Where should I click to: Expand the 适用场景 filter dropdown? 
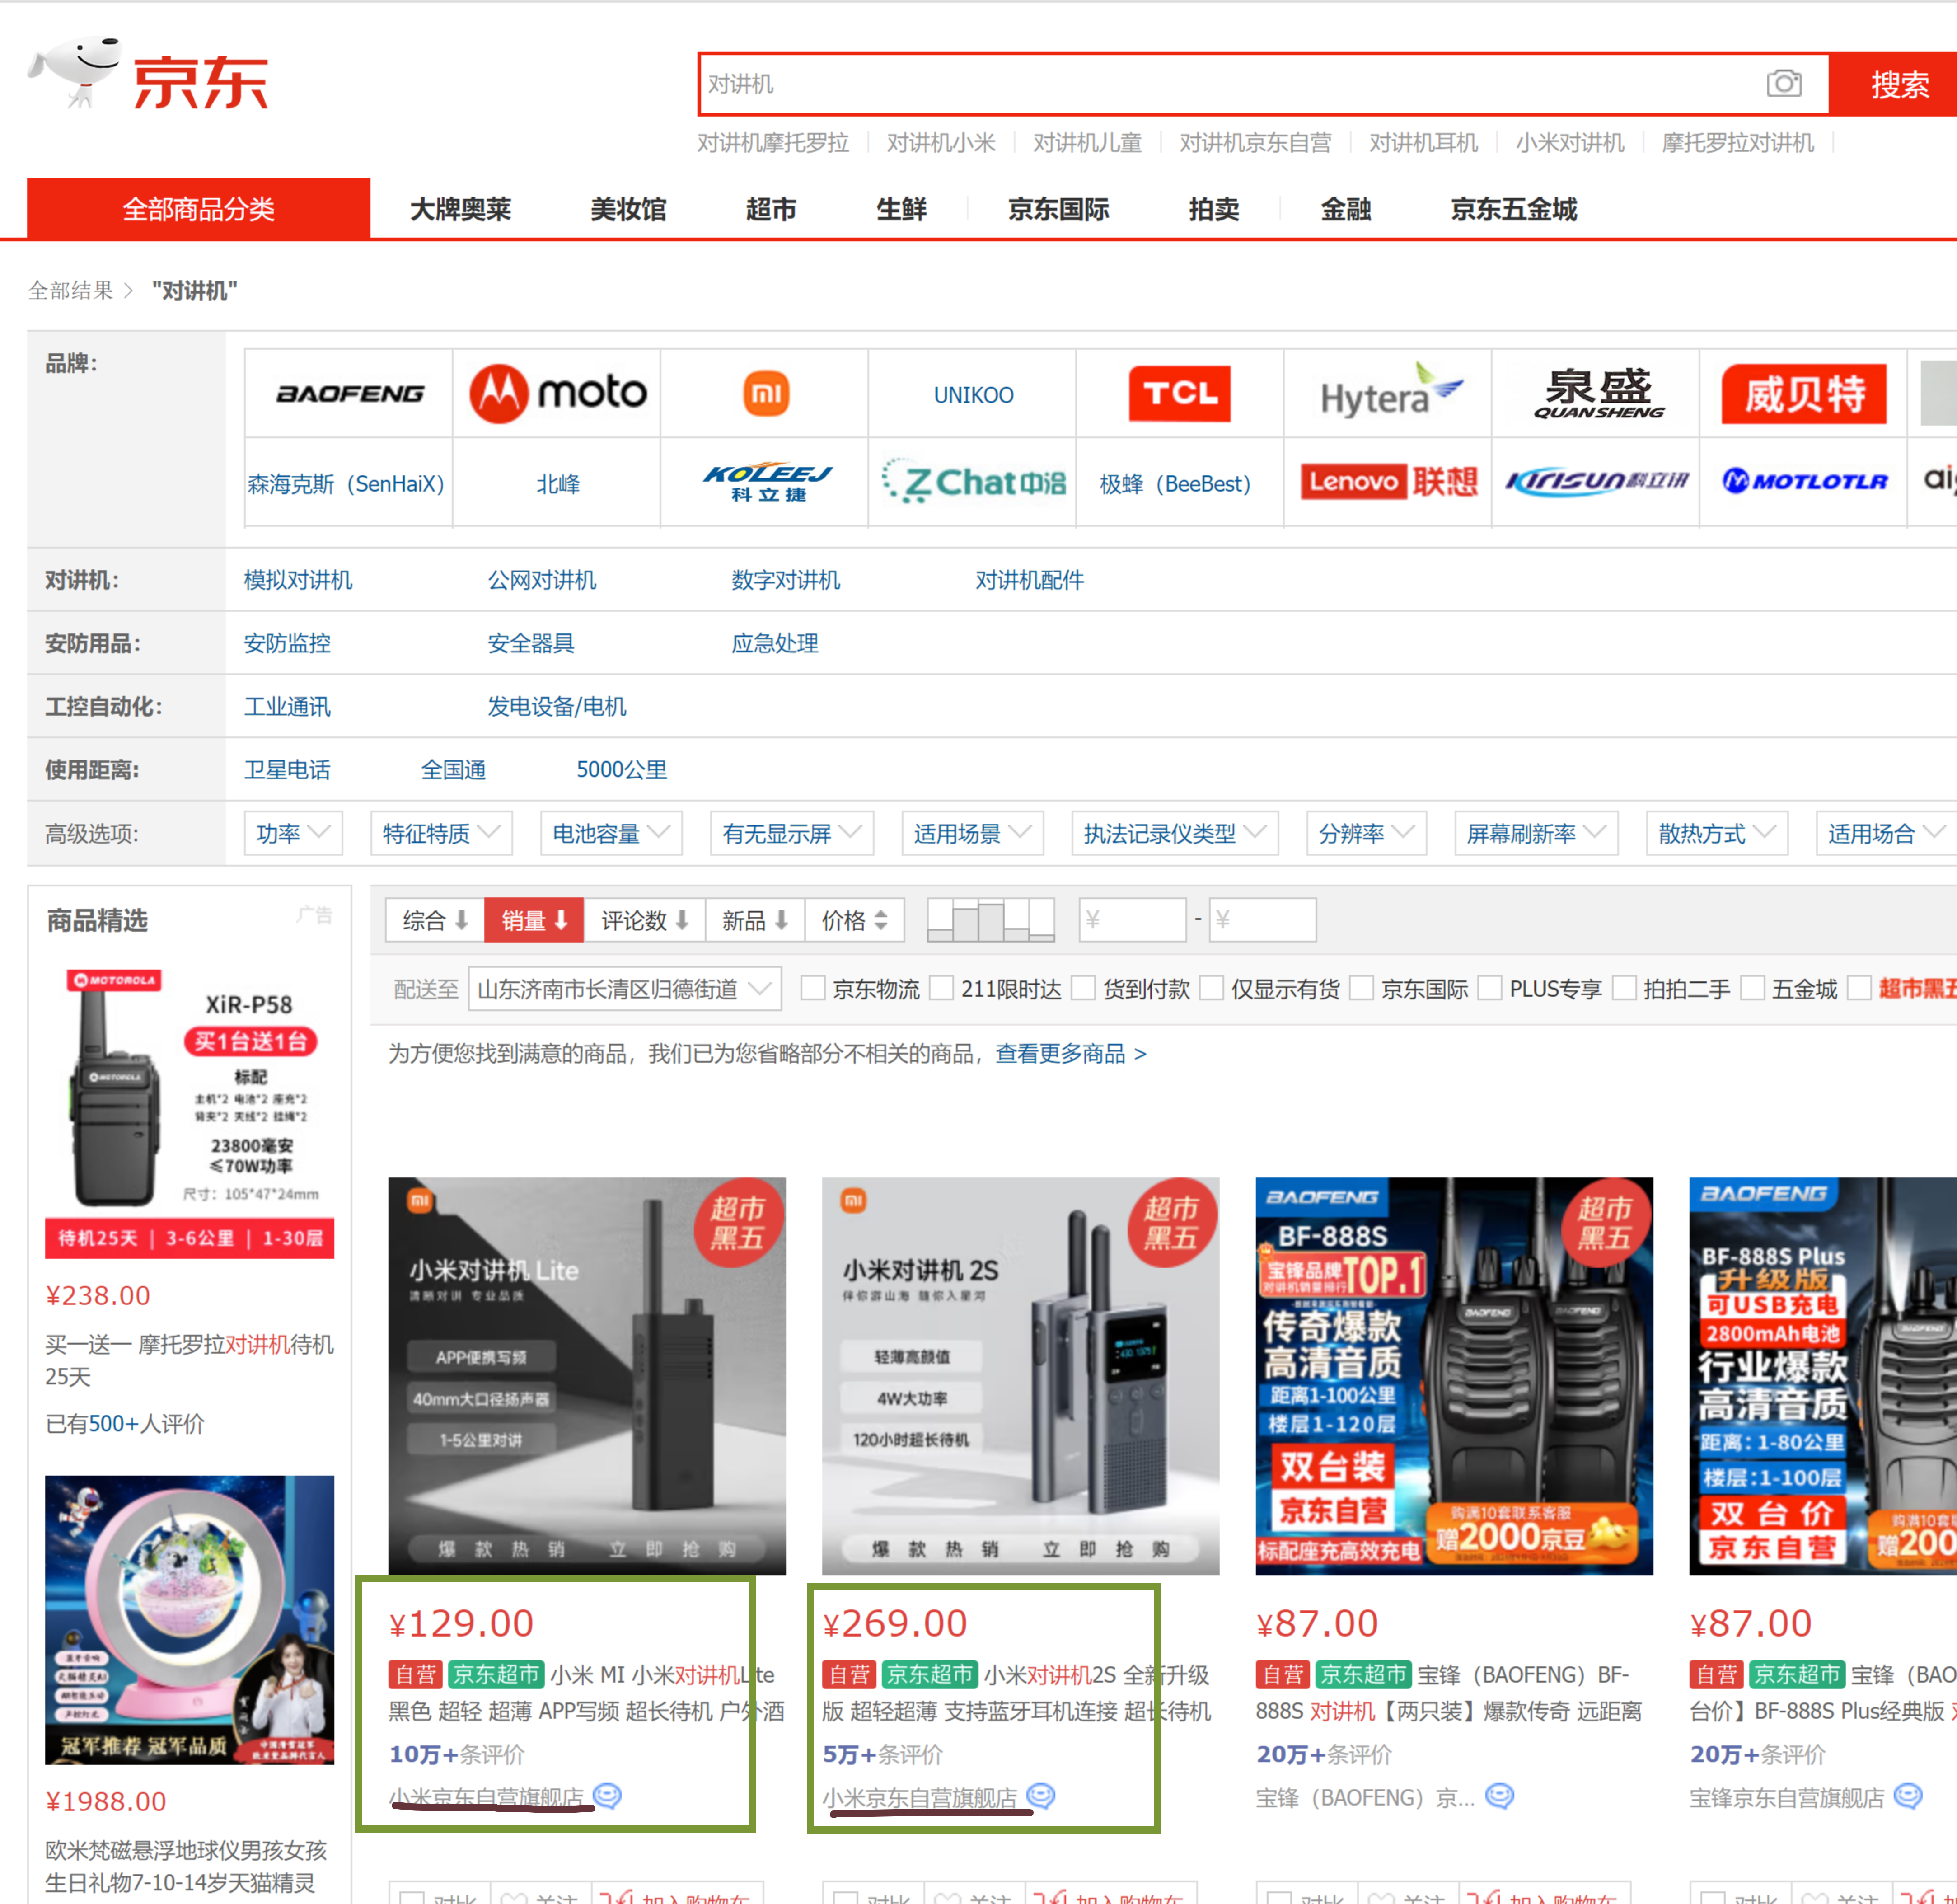coord(972,833)
